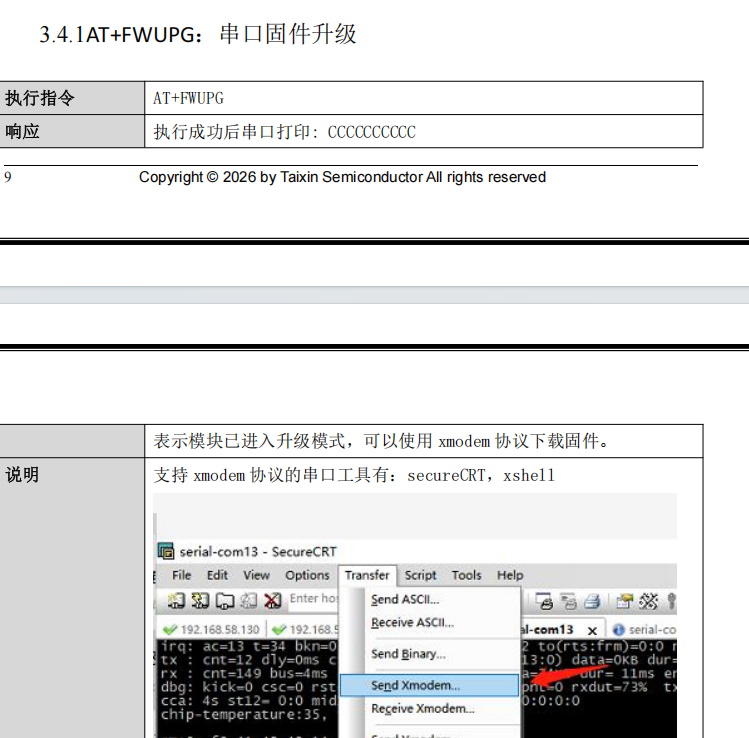This screenshot has height=738, width=749.
Task: Click the Quick Connect toolbar icon
Action: point(200,601)
